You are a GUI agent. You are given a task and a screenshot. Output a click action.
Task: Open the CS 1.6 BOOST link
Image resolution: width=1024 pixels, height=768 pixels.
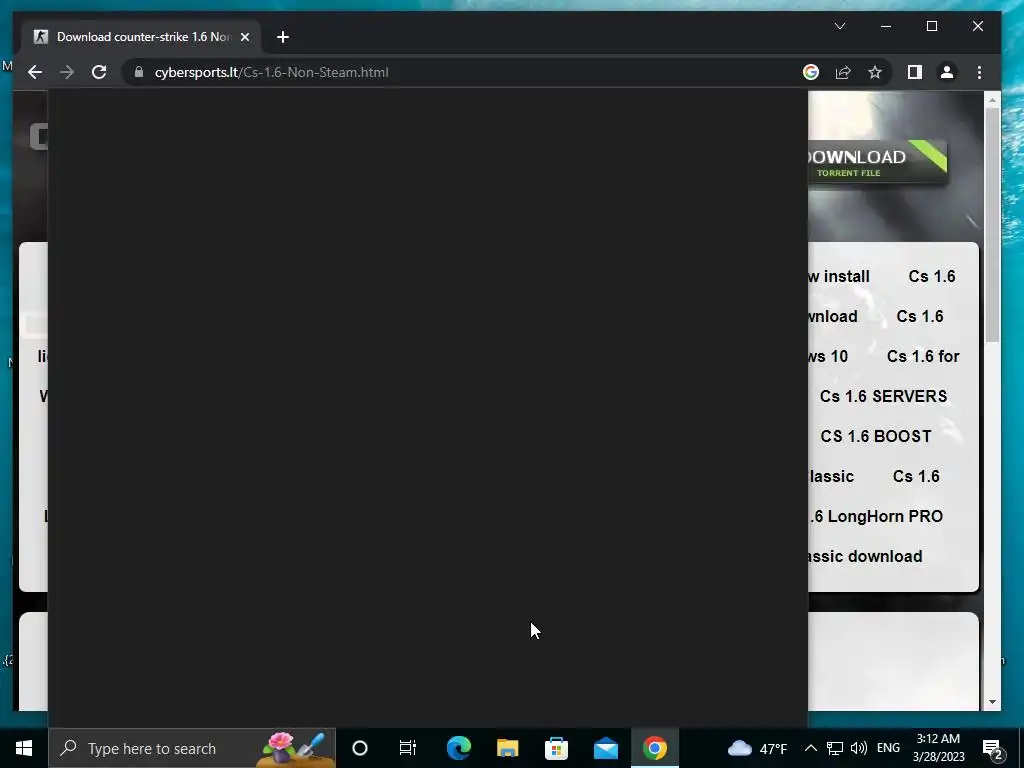point(876,436)
